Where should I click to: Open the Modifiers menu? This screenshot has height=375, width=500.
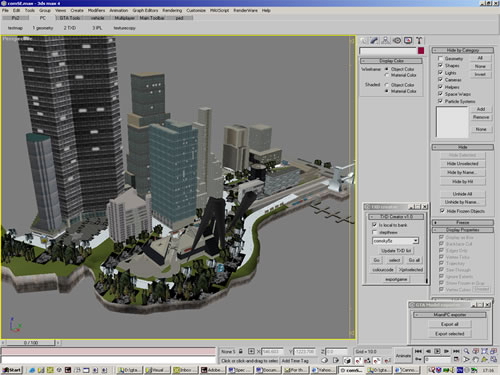click(96, 10)
